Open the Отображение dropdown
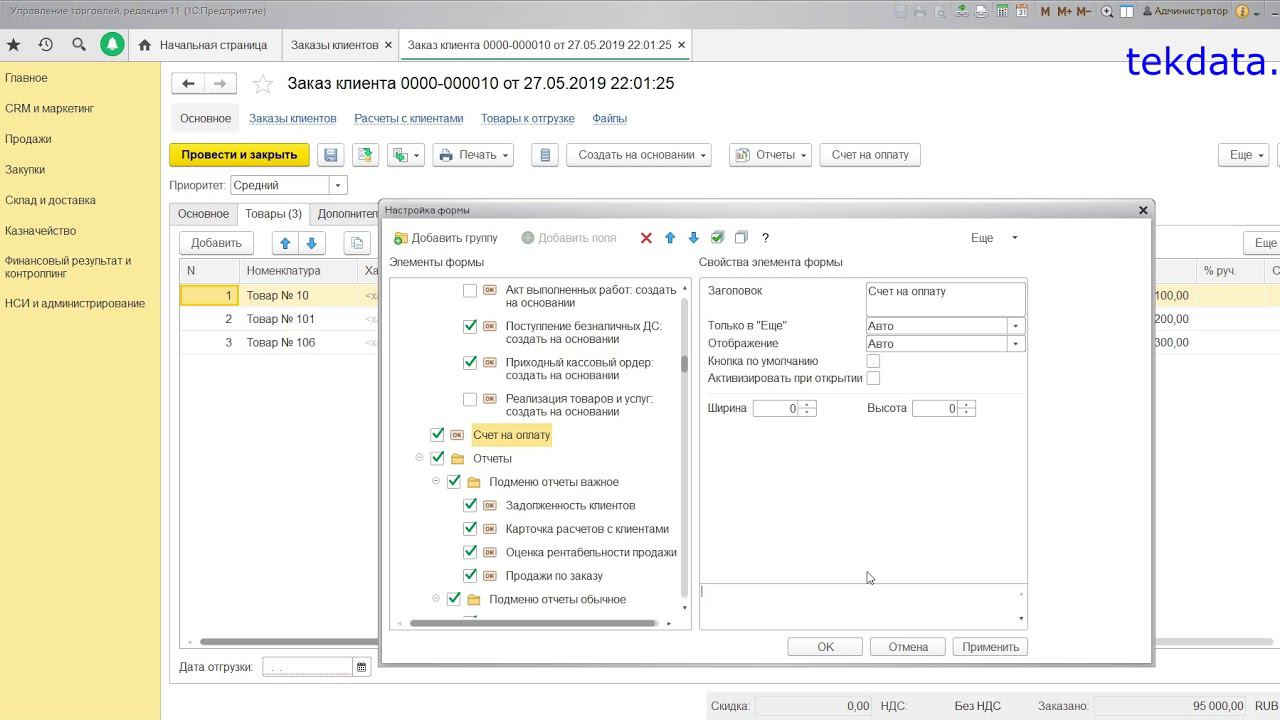The width and height of the screenshot is (1280, 720). coord(1016,344)
